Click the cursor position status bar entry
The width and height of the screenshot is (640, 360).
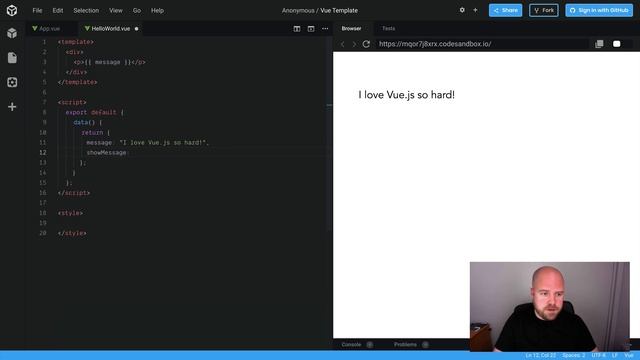point(540,355)
